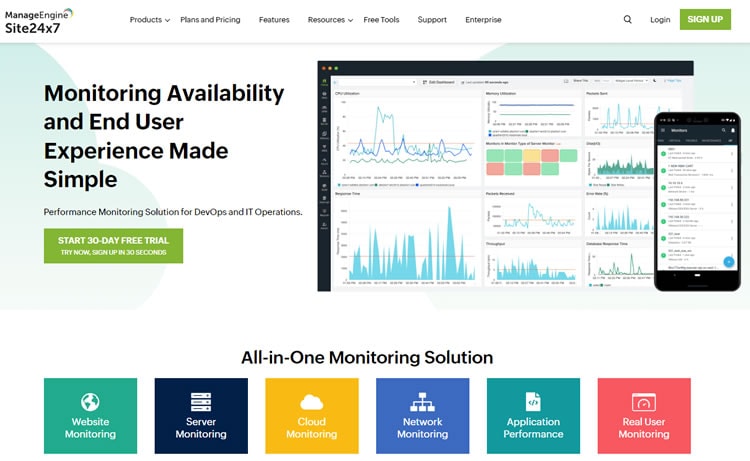The image size is (750, 461).
Task: Click the "All-in-One Monitoring Solution" heading
Action: [x=367, y=358]
